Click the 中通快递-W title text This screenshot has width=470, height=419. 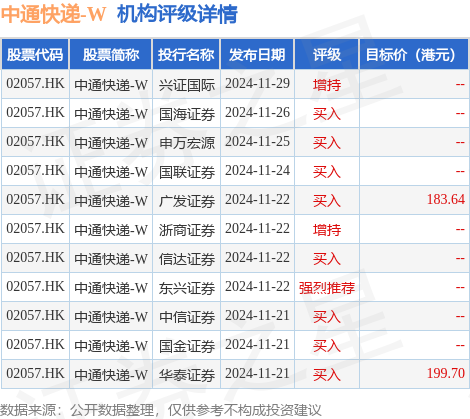click(53, 14)
